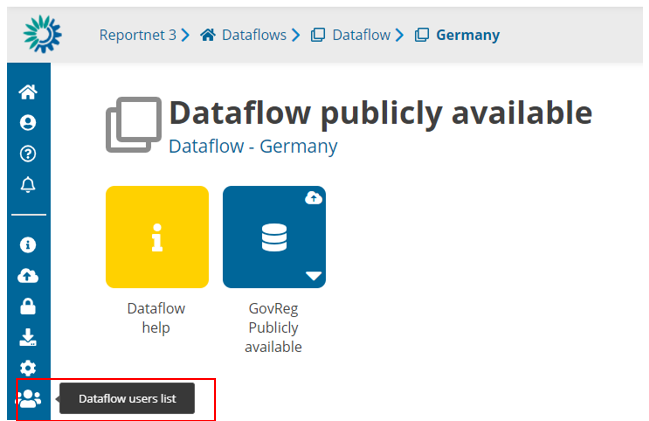Open the Dataflow users list icon
The width and height of the screenshot is (649, 421).
[x=28, y=399]
